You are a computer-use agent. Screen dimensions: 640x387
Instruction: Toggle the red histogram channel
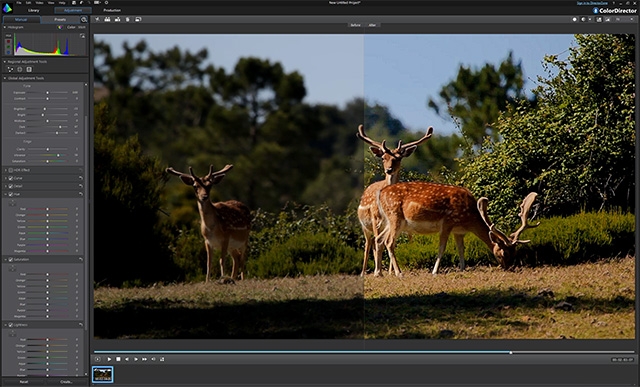[x=9, y=41]
